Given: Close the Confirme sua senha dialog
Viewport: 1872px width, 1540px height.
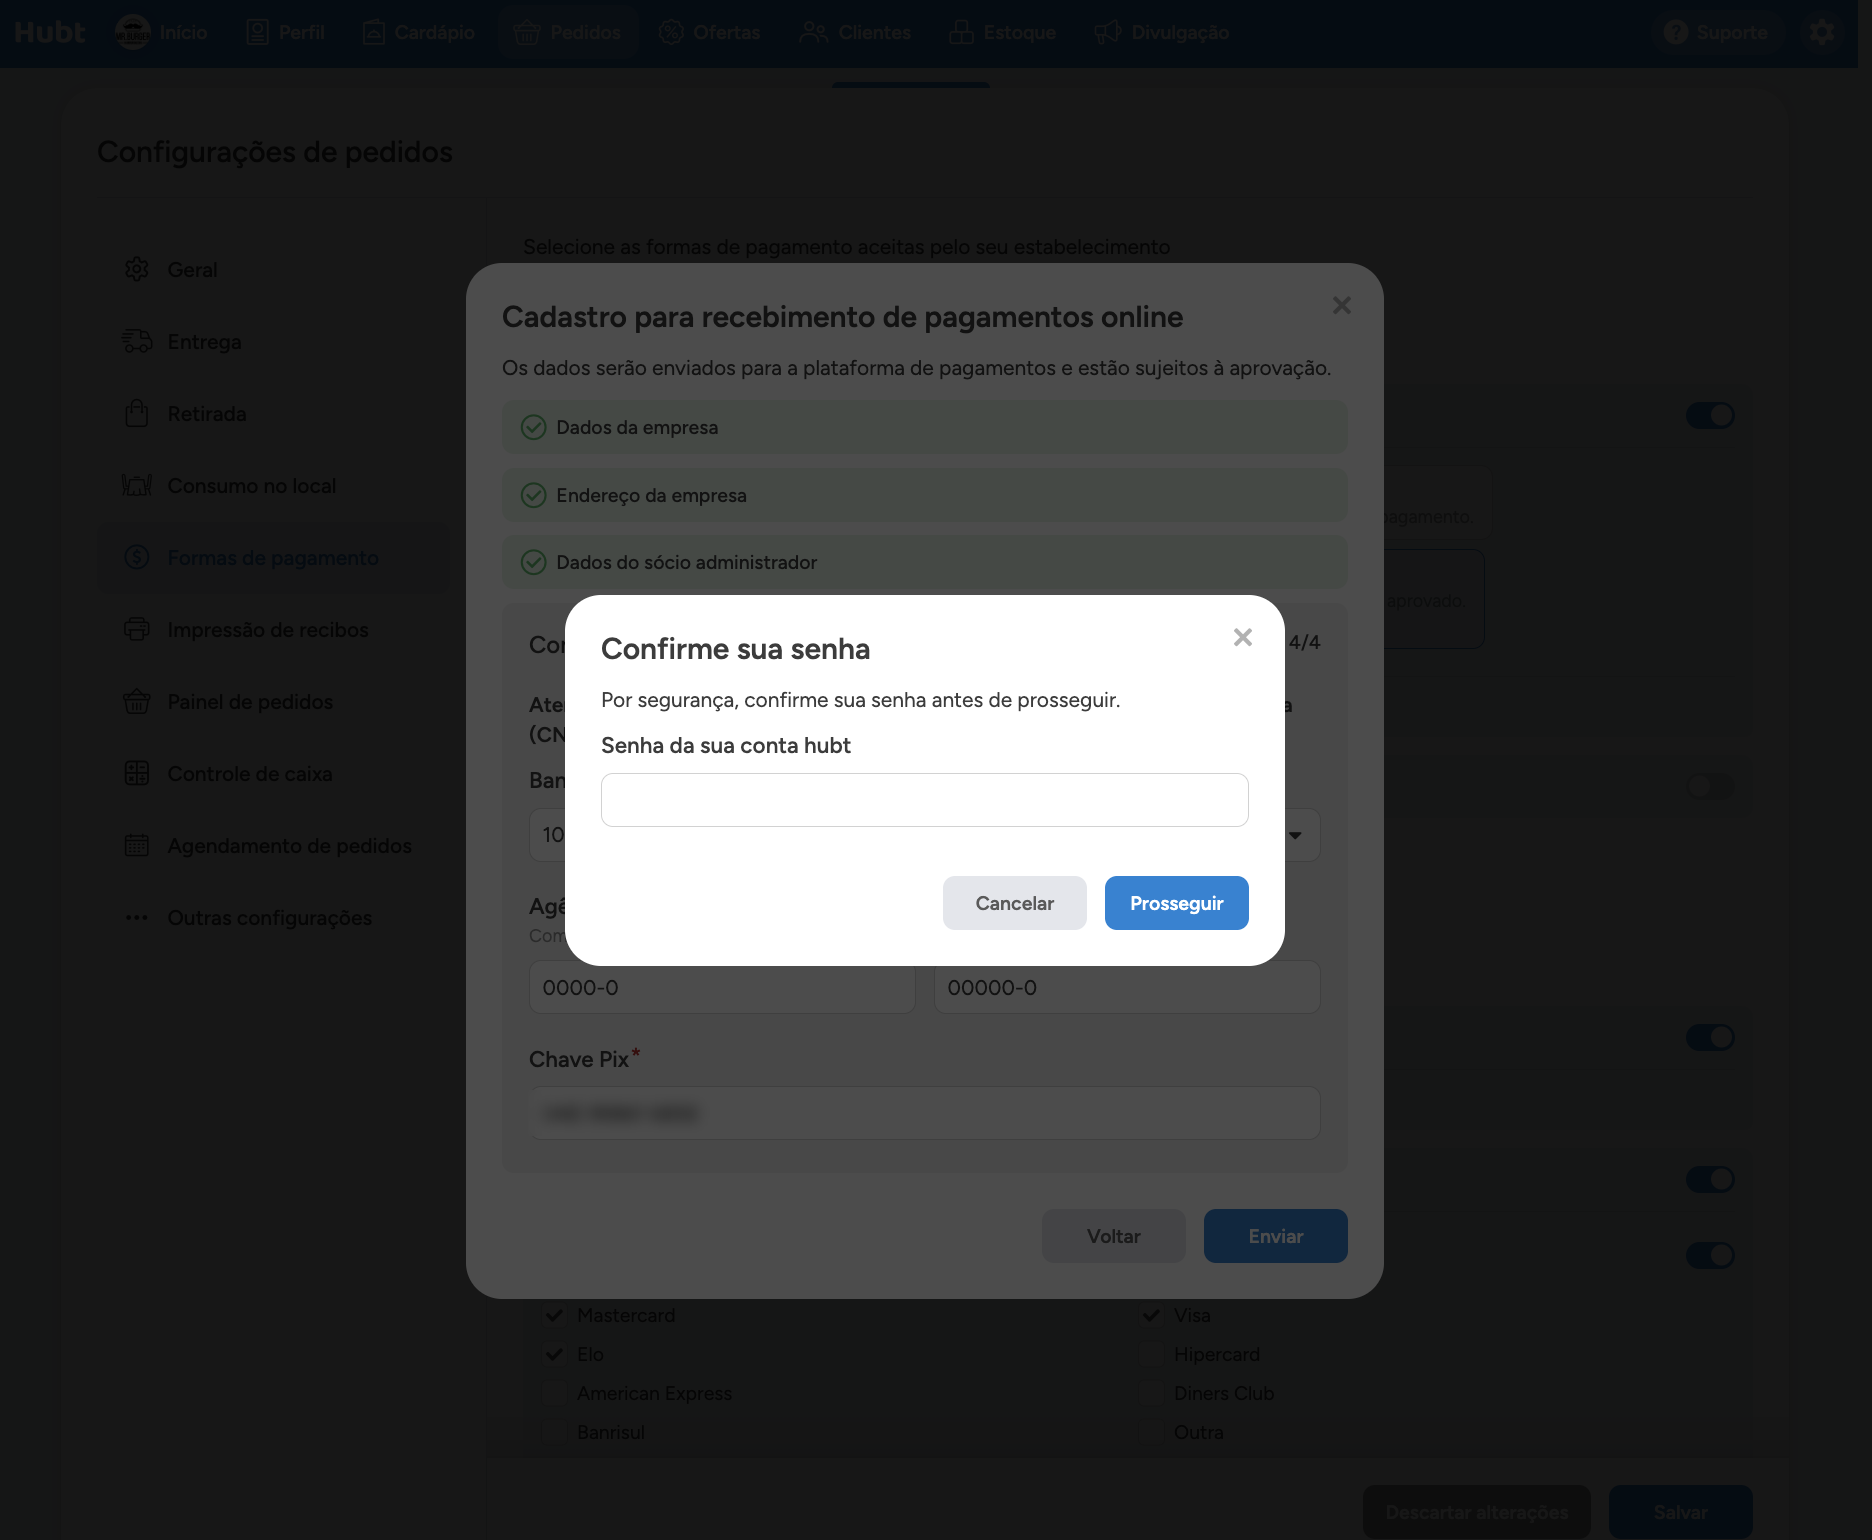Looking at the screenshot, I should 1243,637.
